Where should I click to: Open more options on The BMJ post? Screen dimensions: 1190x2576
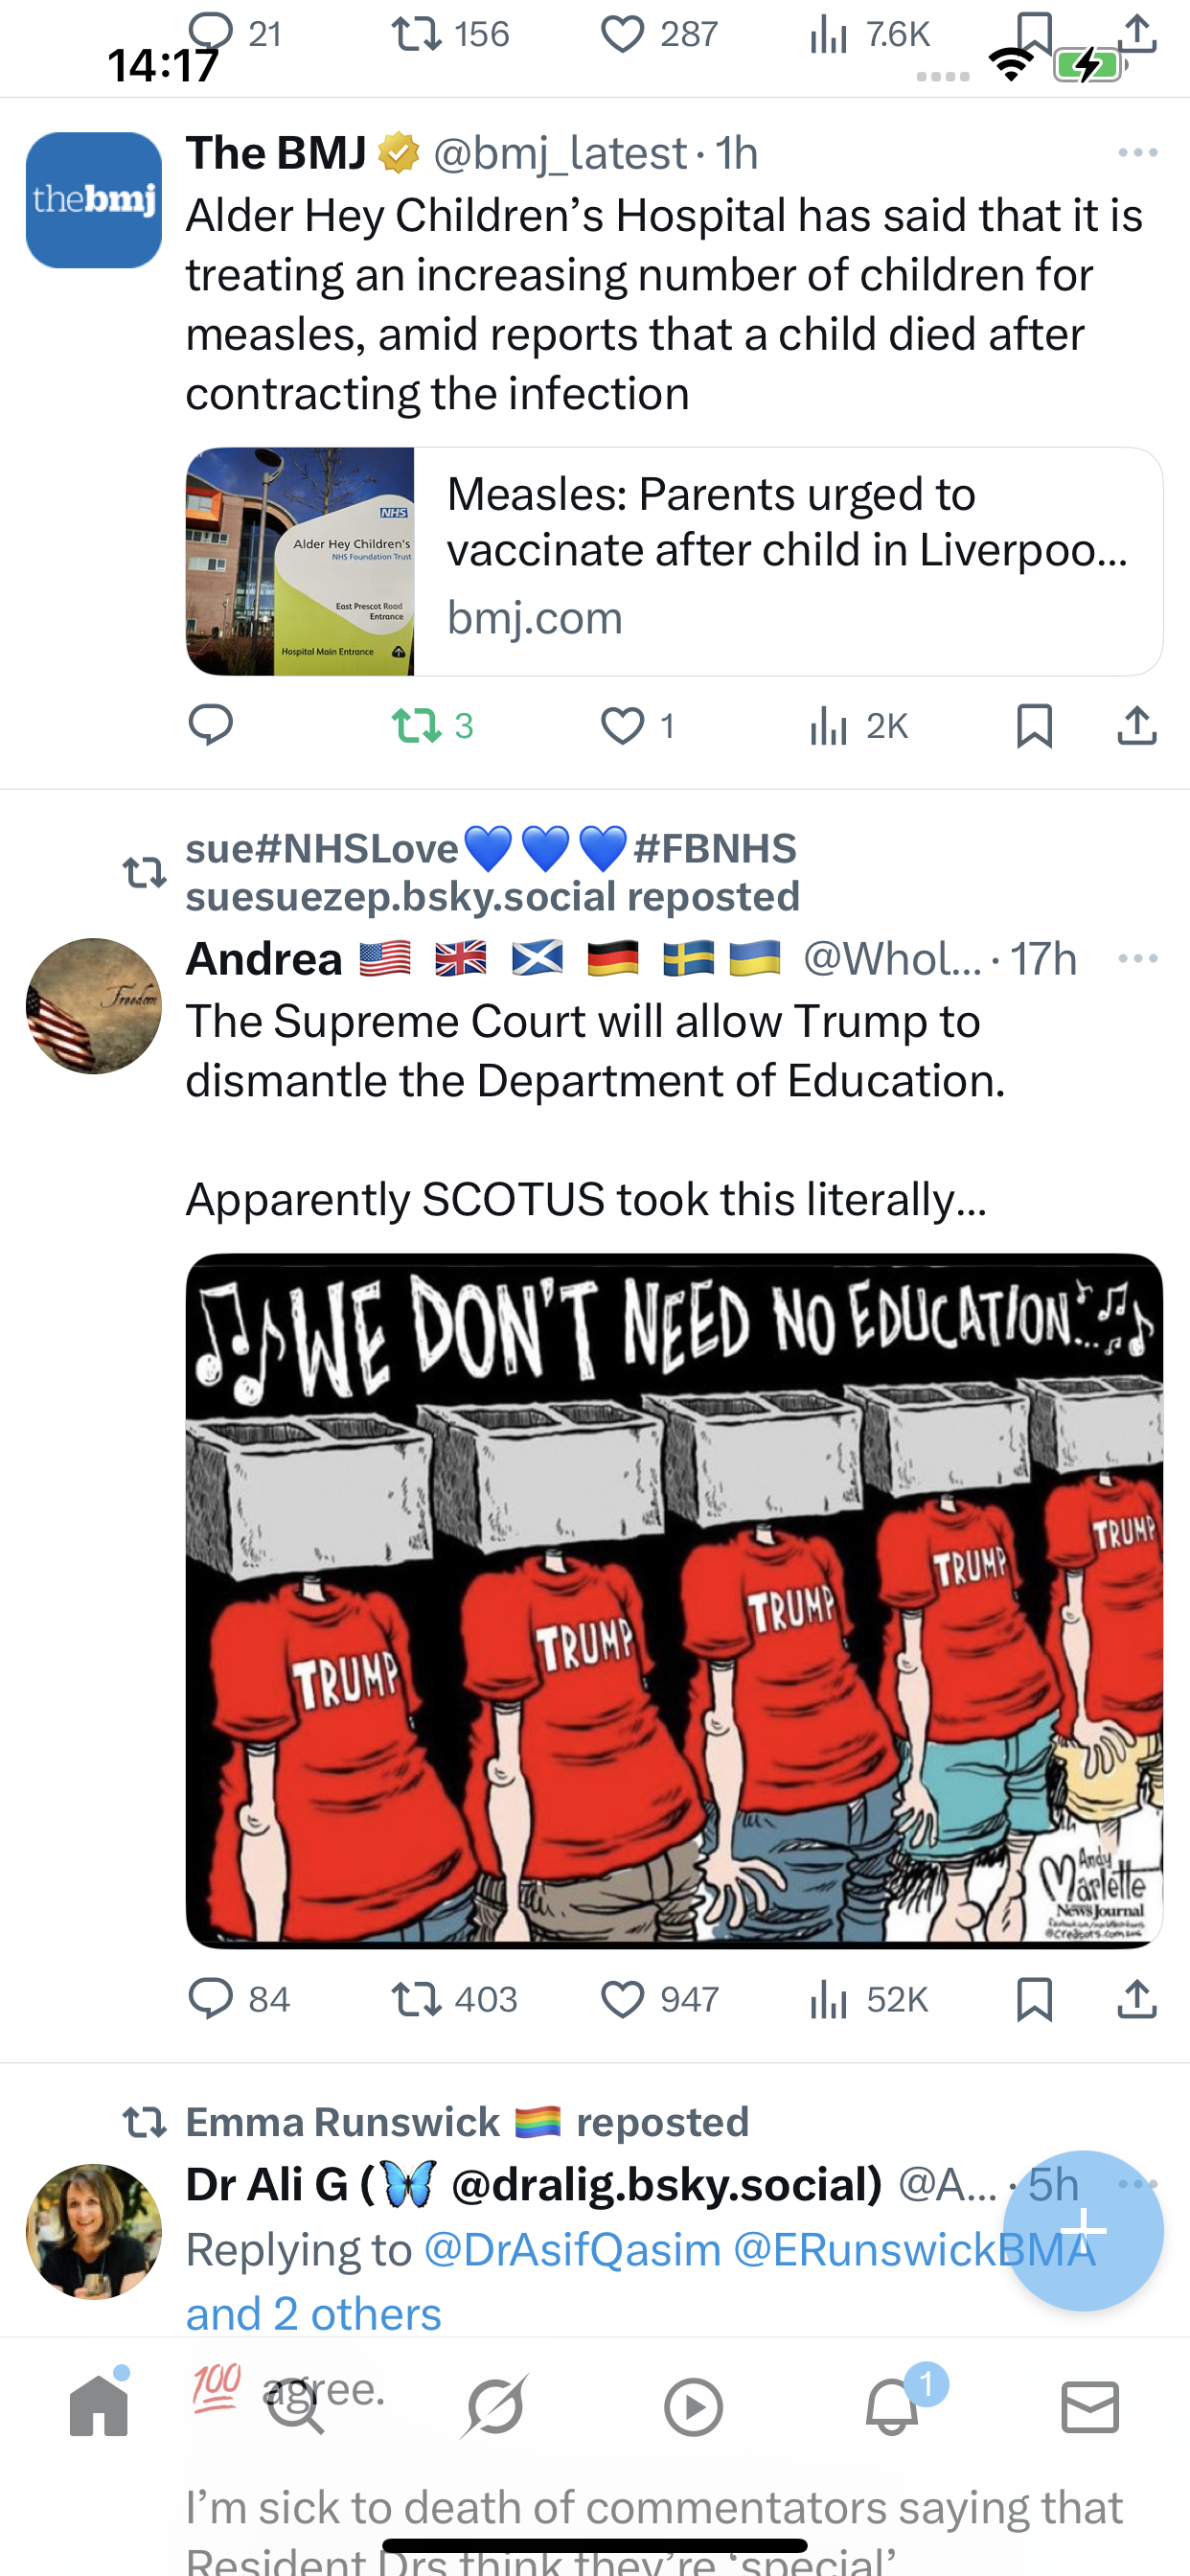click(x=1138, y=153)
